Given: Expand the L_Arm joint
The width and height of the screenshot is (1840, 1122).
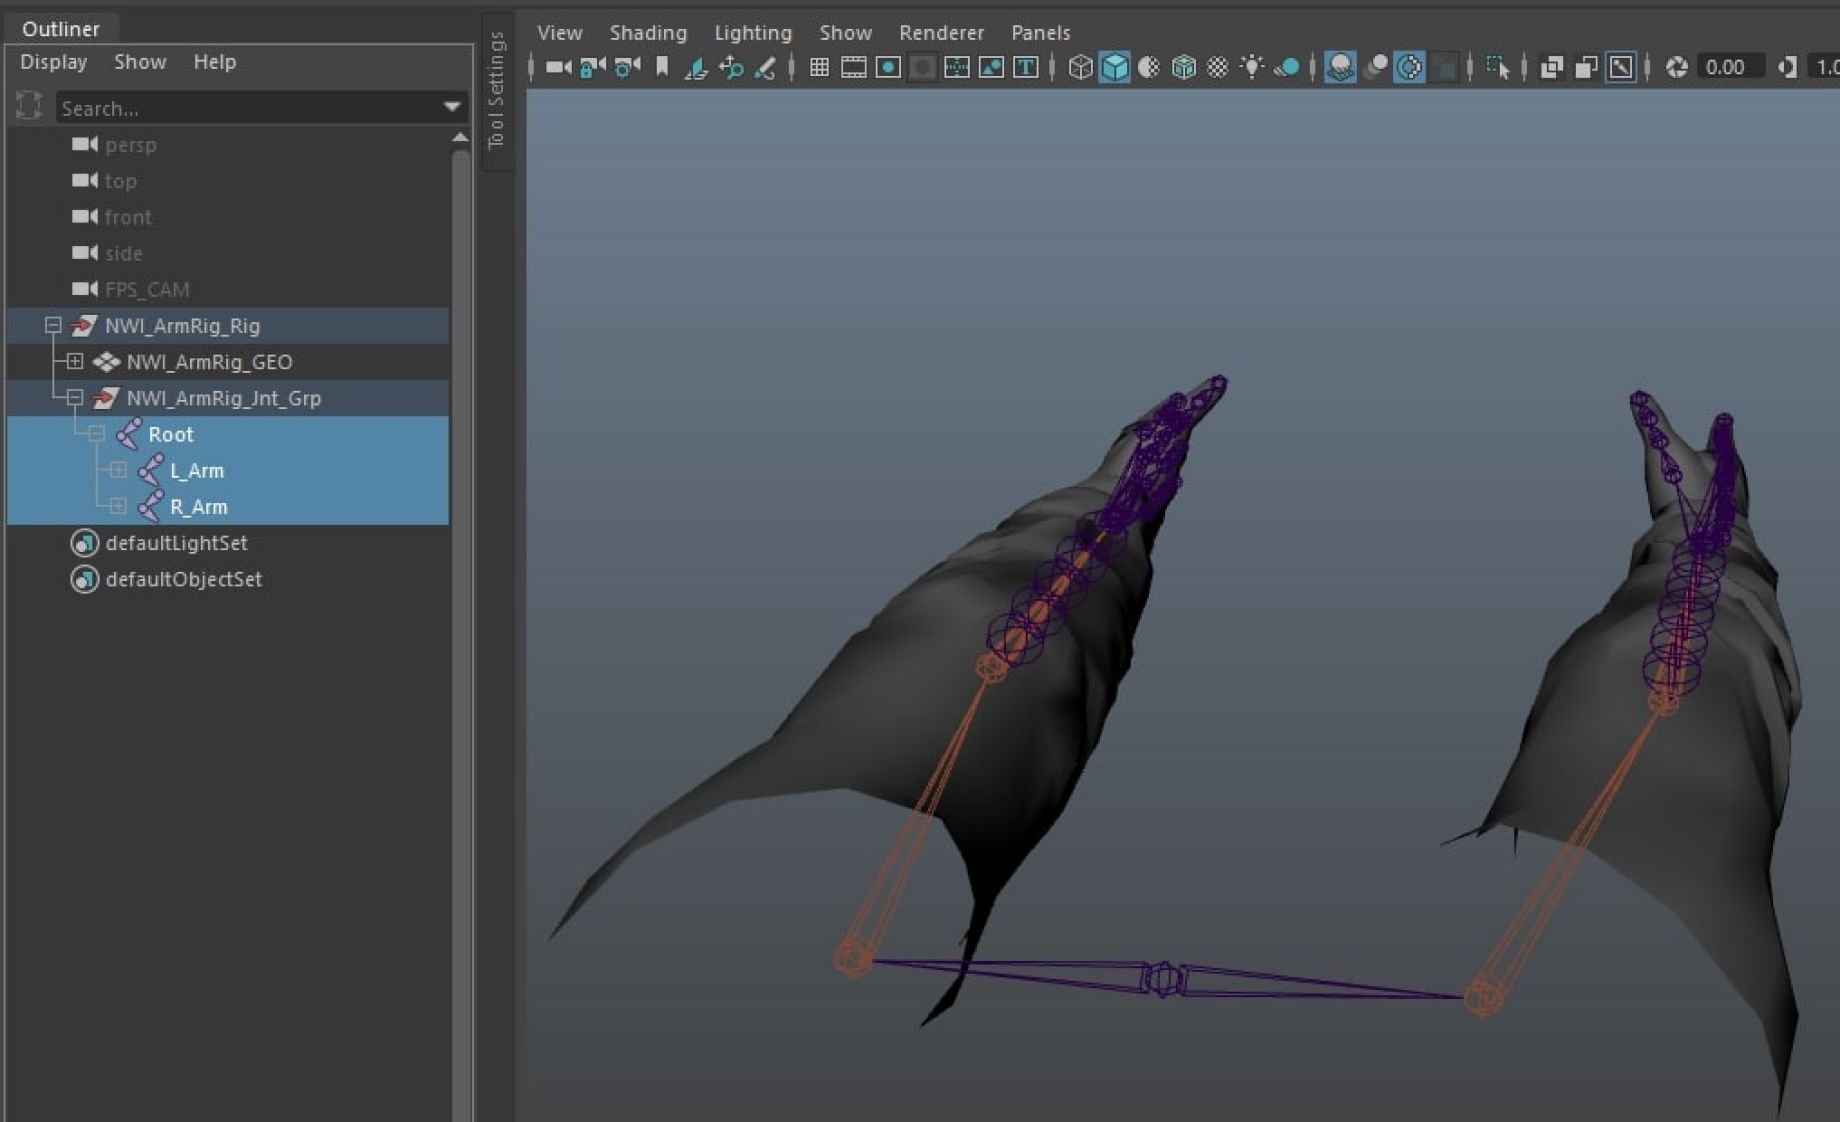Looking at the screenshot, I should [118, 470].
